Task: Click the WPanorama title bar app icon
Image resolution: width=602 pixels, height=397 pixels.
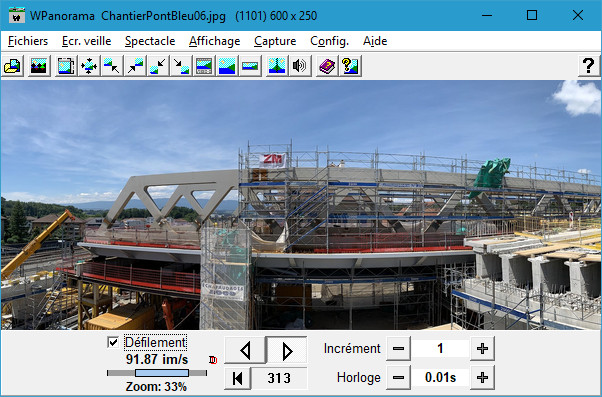Action: point(17,15)
